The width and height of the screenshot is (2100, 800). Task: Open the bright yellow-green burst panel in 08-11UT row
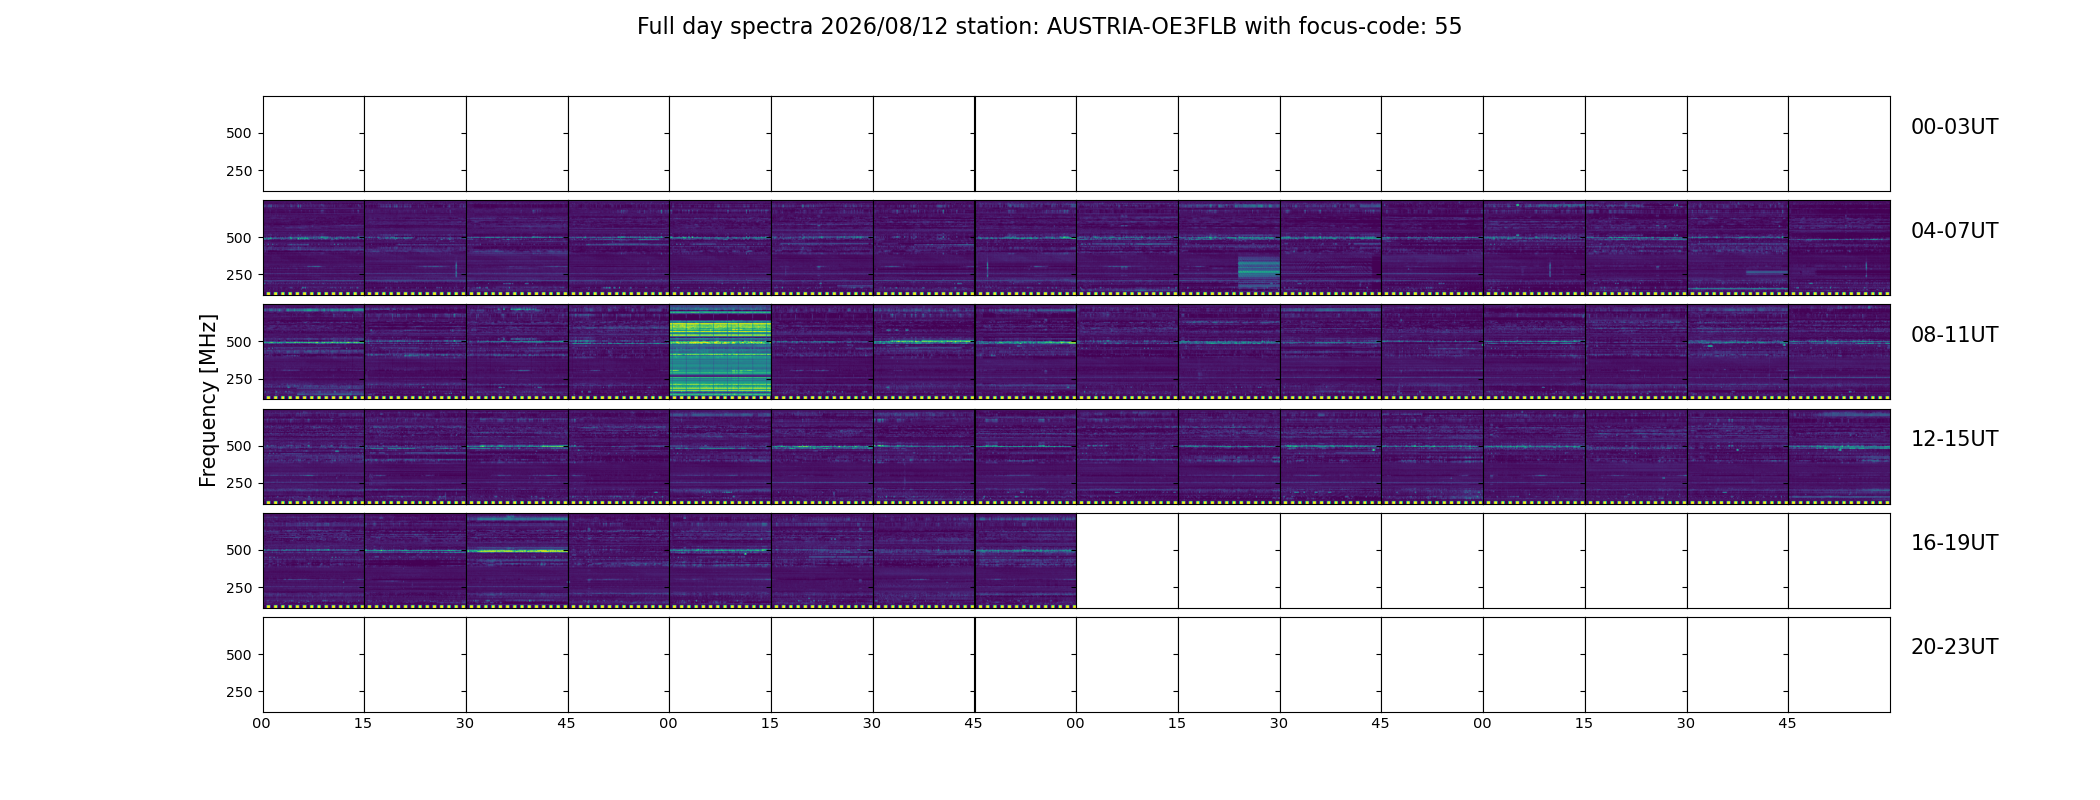click(720, 352)
